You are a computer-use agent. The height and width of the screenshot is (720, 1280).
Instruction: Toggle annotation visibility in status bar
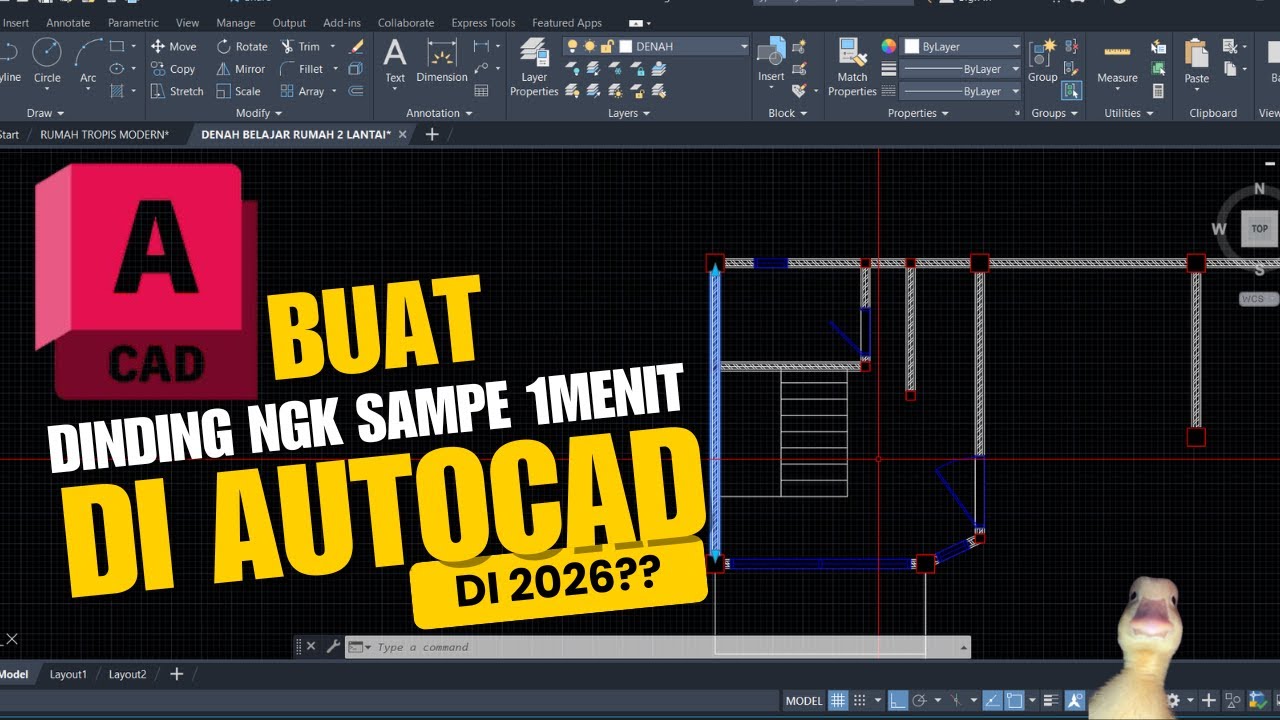tap(1075, 700)
